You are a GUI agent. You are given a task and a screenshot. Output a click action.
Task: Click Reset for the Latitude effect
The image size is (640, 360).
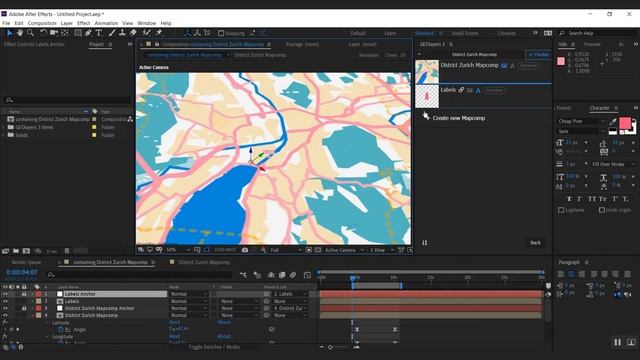coord(175,322)
